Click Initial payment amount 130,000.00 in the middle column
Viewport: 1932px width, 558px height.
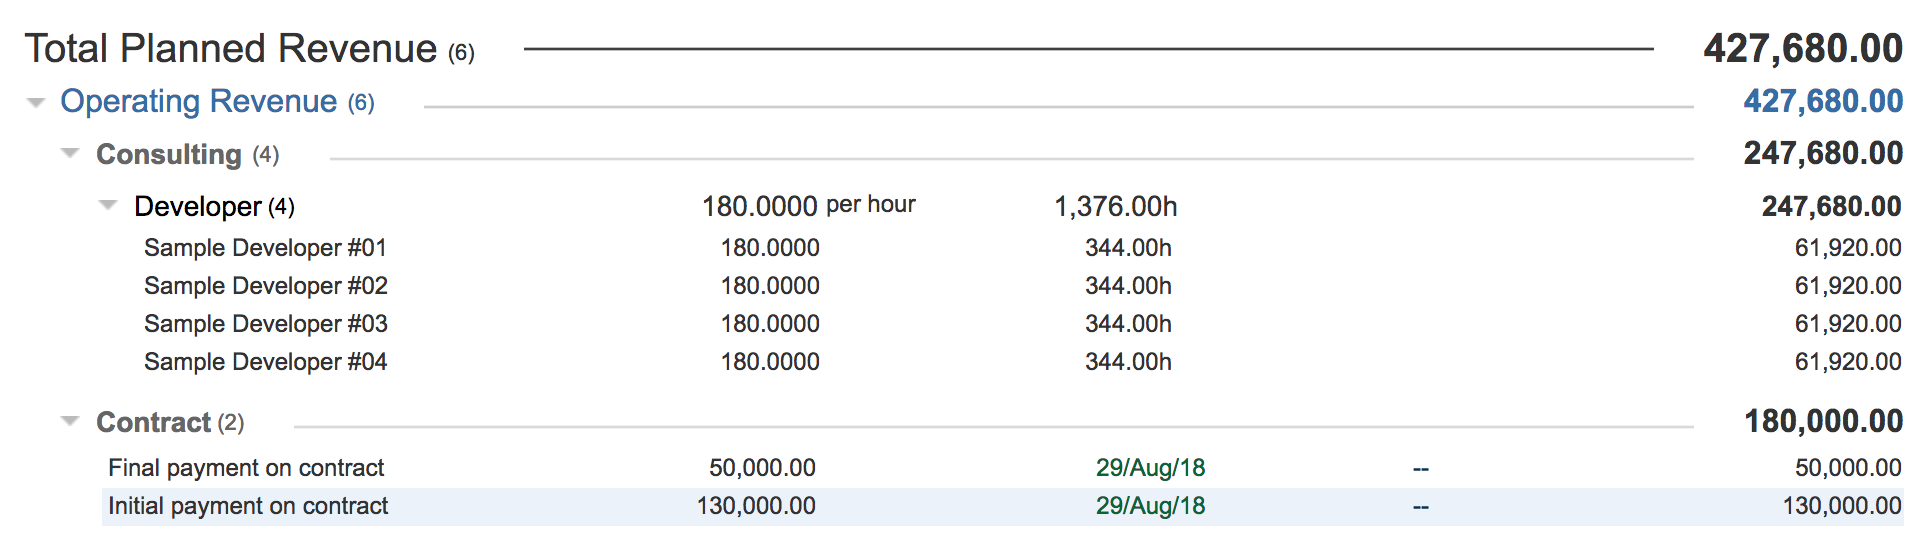tap(756, 506)
